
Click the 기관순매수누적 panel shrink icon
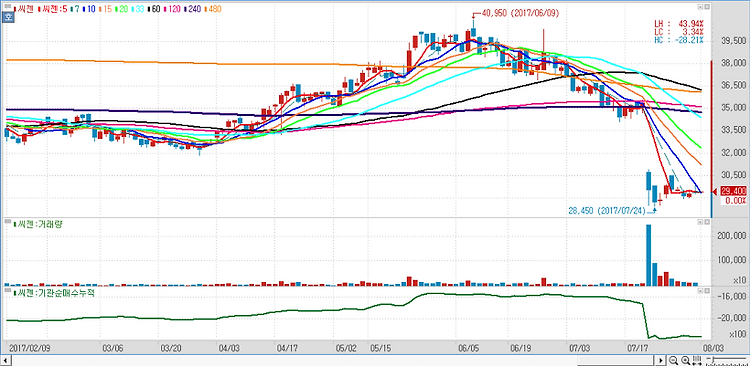700,291
